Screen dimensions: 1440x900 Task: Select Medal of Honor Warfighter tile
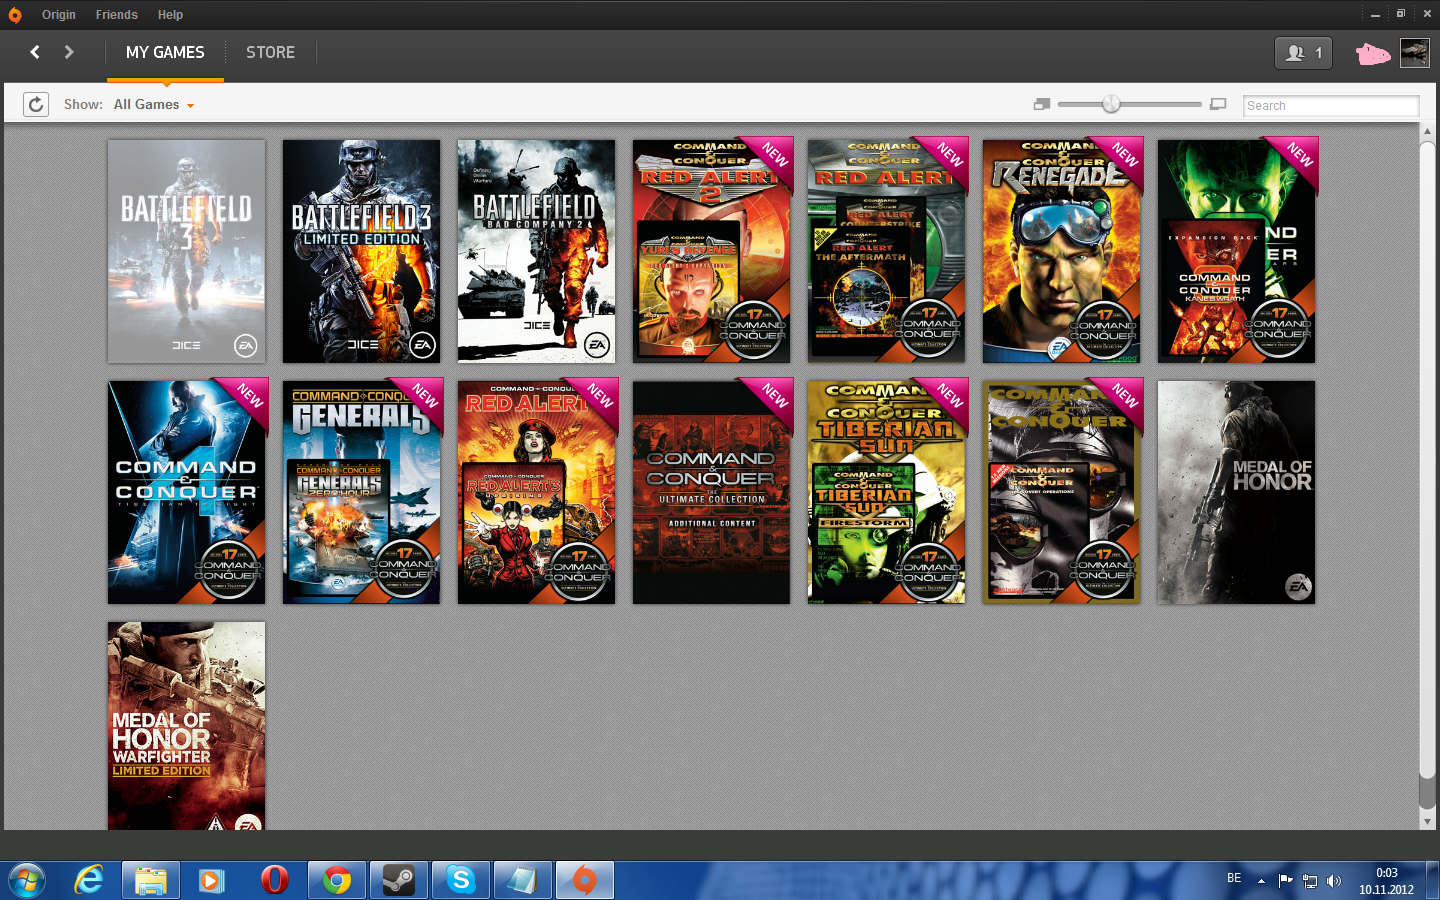pyautogui.click(x=186, y=726)
